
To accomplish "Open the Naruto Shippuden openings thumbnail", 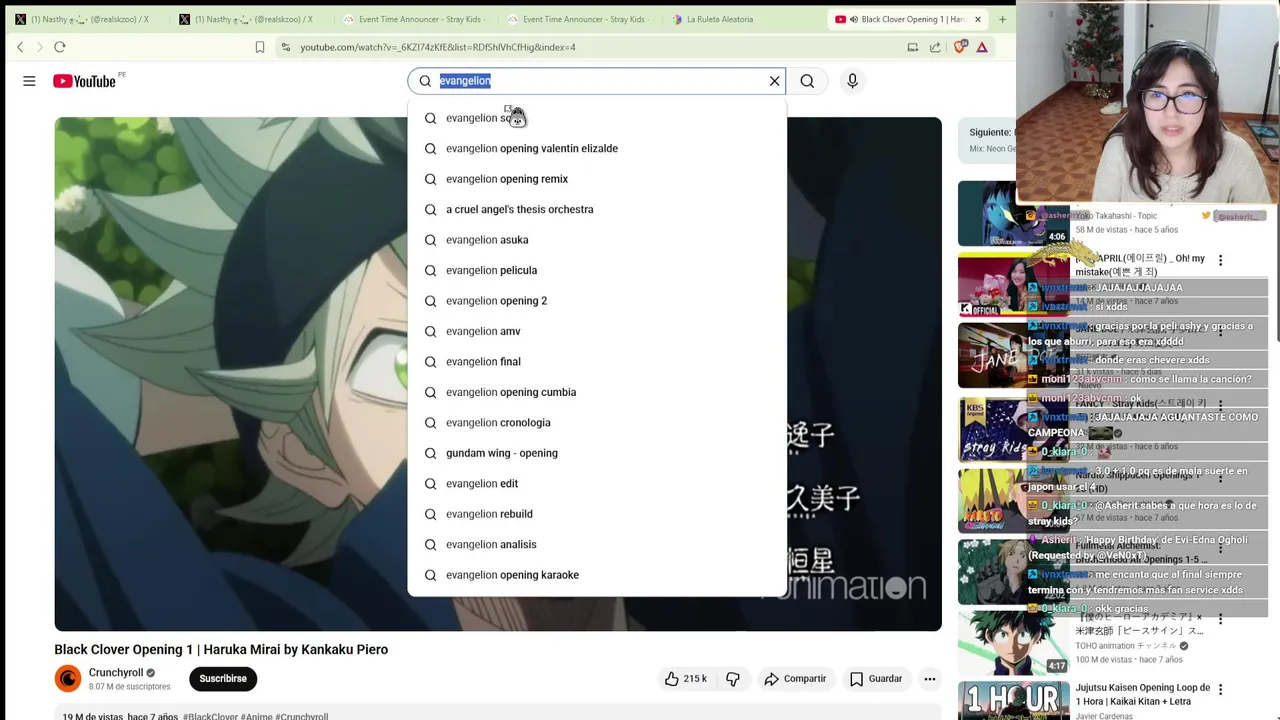I will [x=1013, y=501].
